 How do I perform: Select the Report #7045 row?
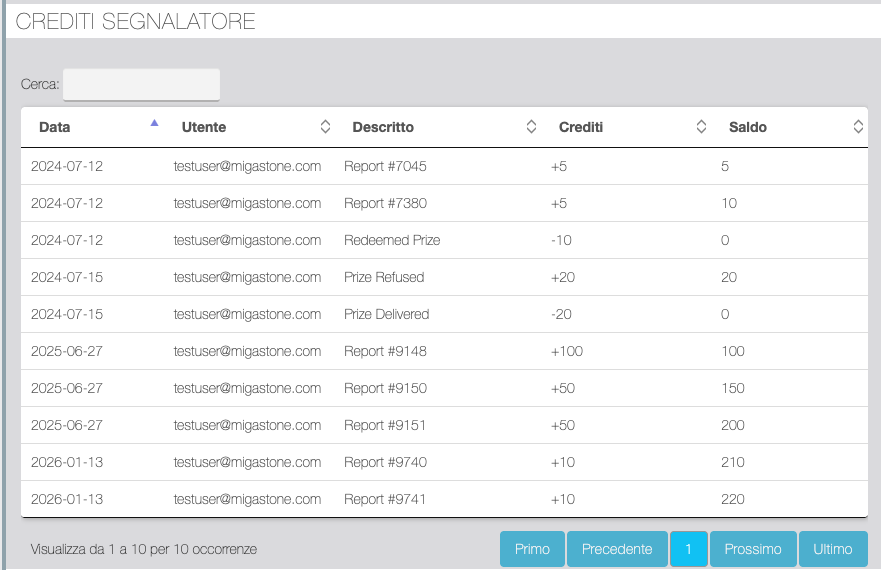point(385,166)
